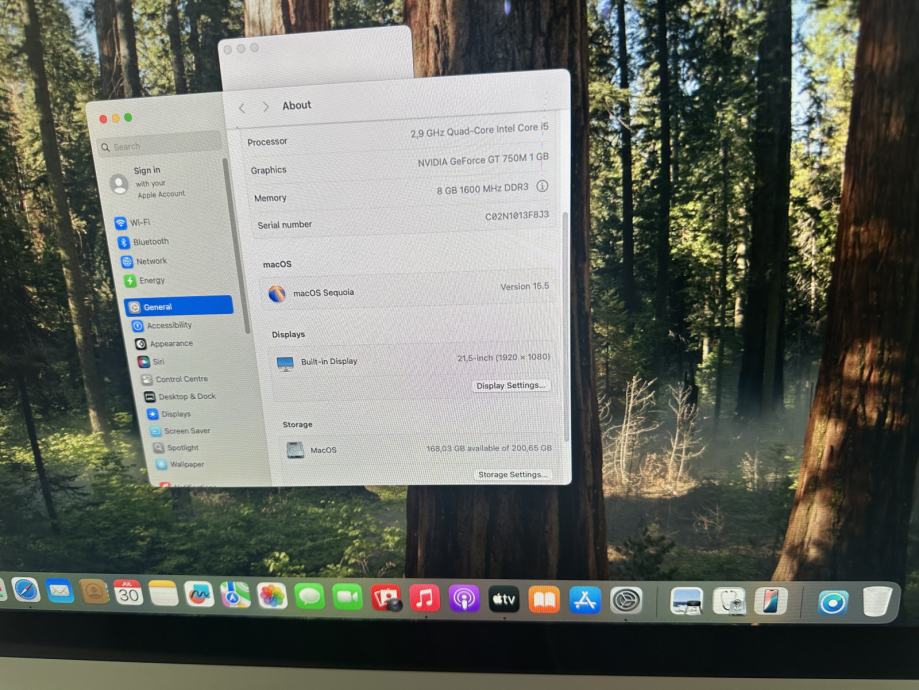Open Spotlight settings in the sidebar
The width and height of the screenshot is (919, 690).
176,448
